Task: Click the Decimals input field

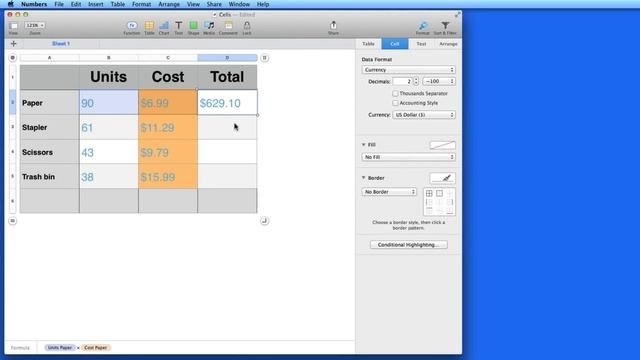Action: point(402,81)
